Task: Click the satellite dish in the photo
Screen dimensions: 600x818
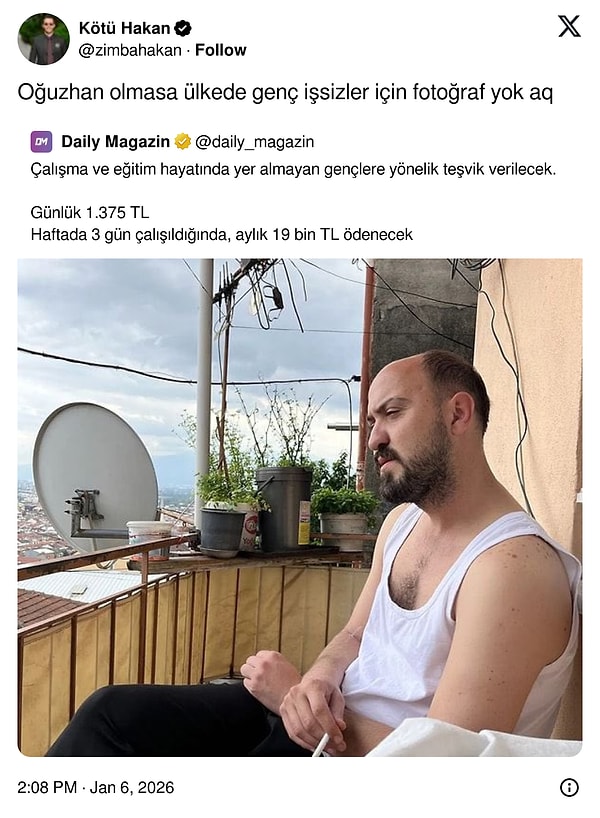Action: click(95, 475)
